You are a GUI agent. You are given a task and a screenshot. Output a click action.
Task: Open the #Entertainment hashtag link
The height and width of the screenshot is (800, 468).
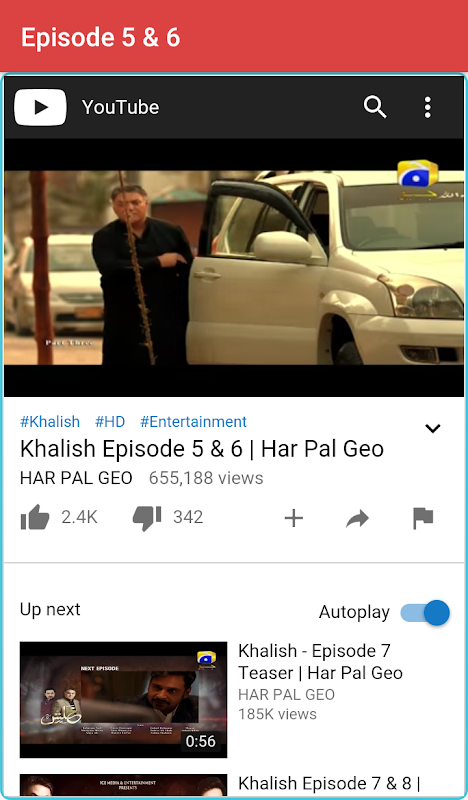pyautogui.click(x=193, y=422)
